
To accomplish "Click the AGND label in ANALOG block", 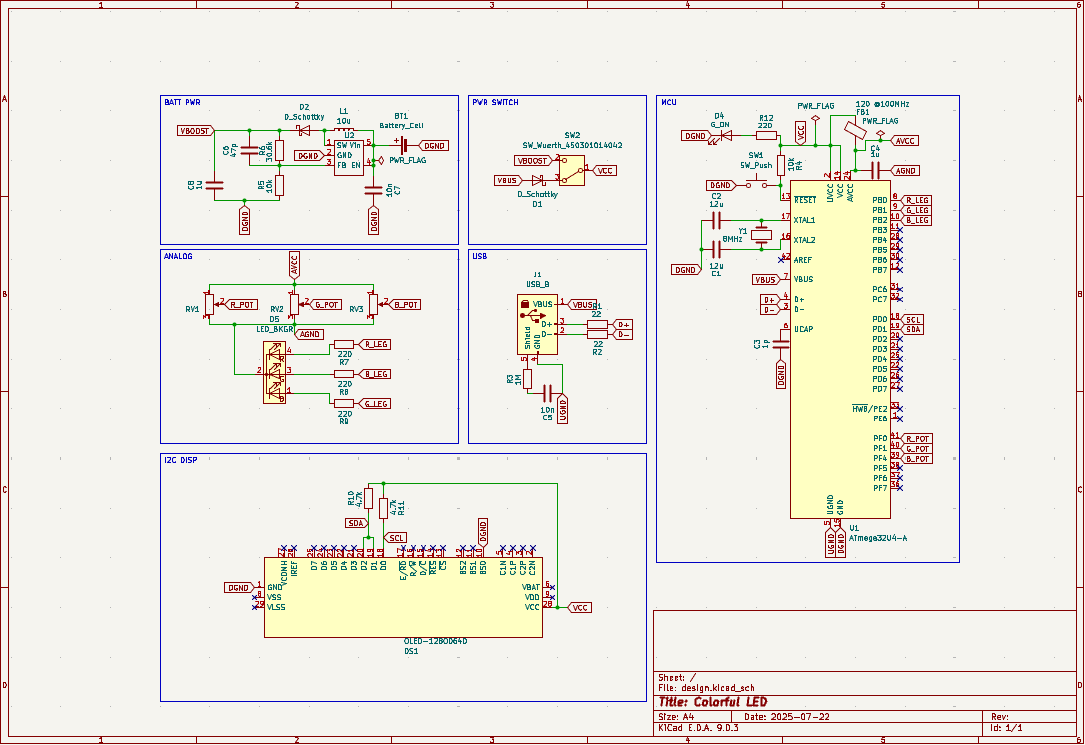I will pos(309,334).
